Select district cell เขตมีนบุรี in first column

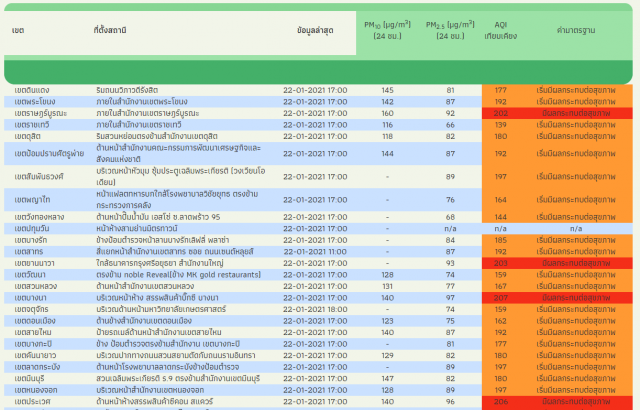click(31, 379)
